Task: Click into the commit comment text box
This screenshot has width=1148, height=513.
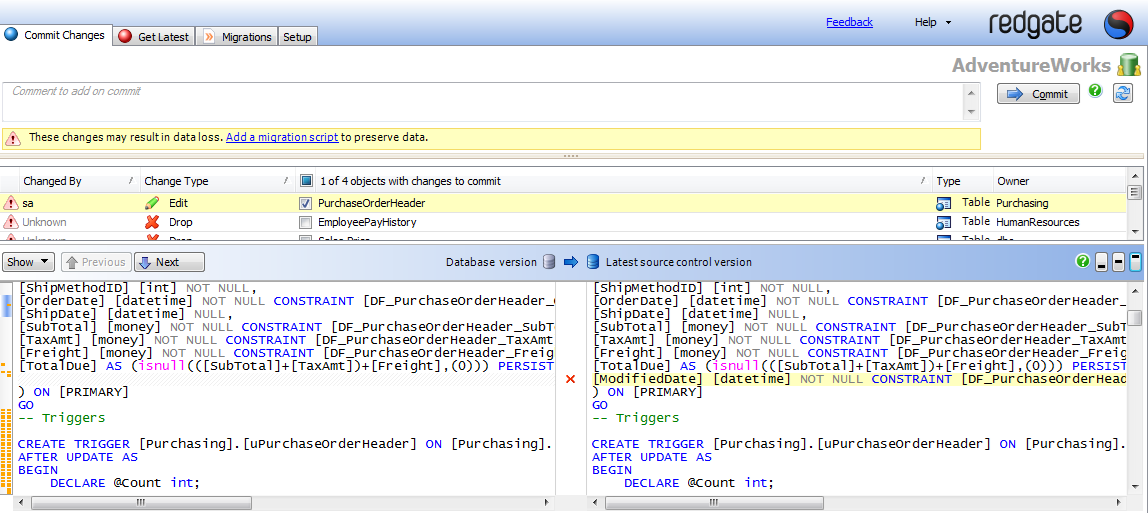Action: 483,102
